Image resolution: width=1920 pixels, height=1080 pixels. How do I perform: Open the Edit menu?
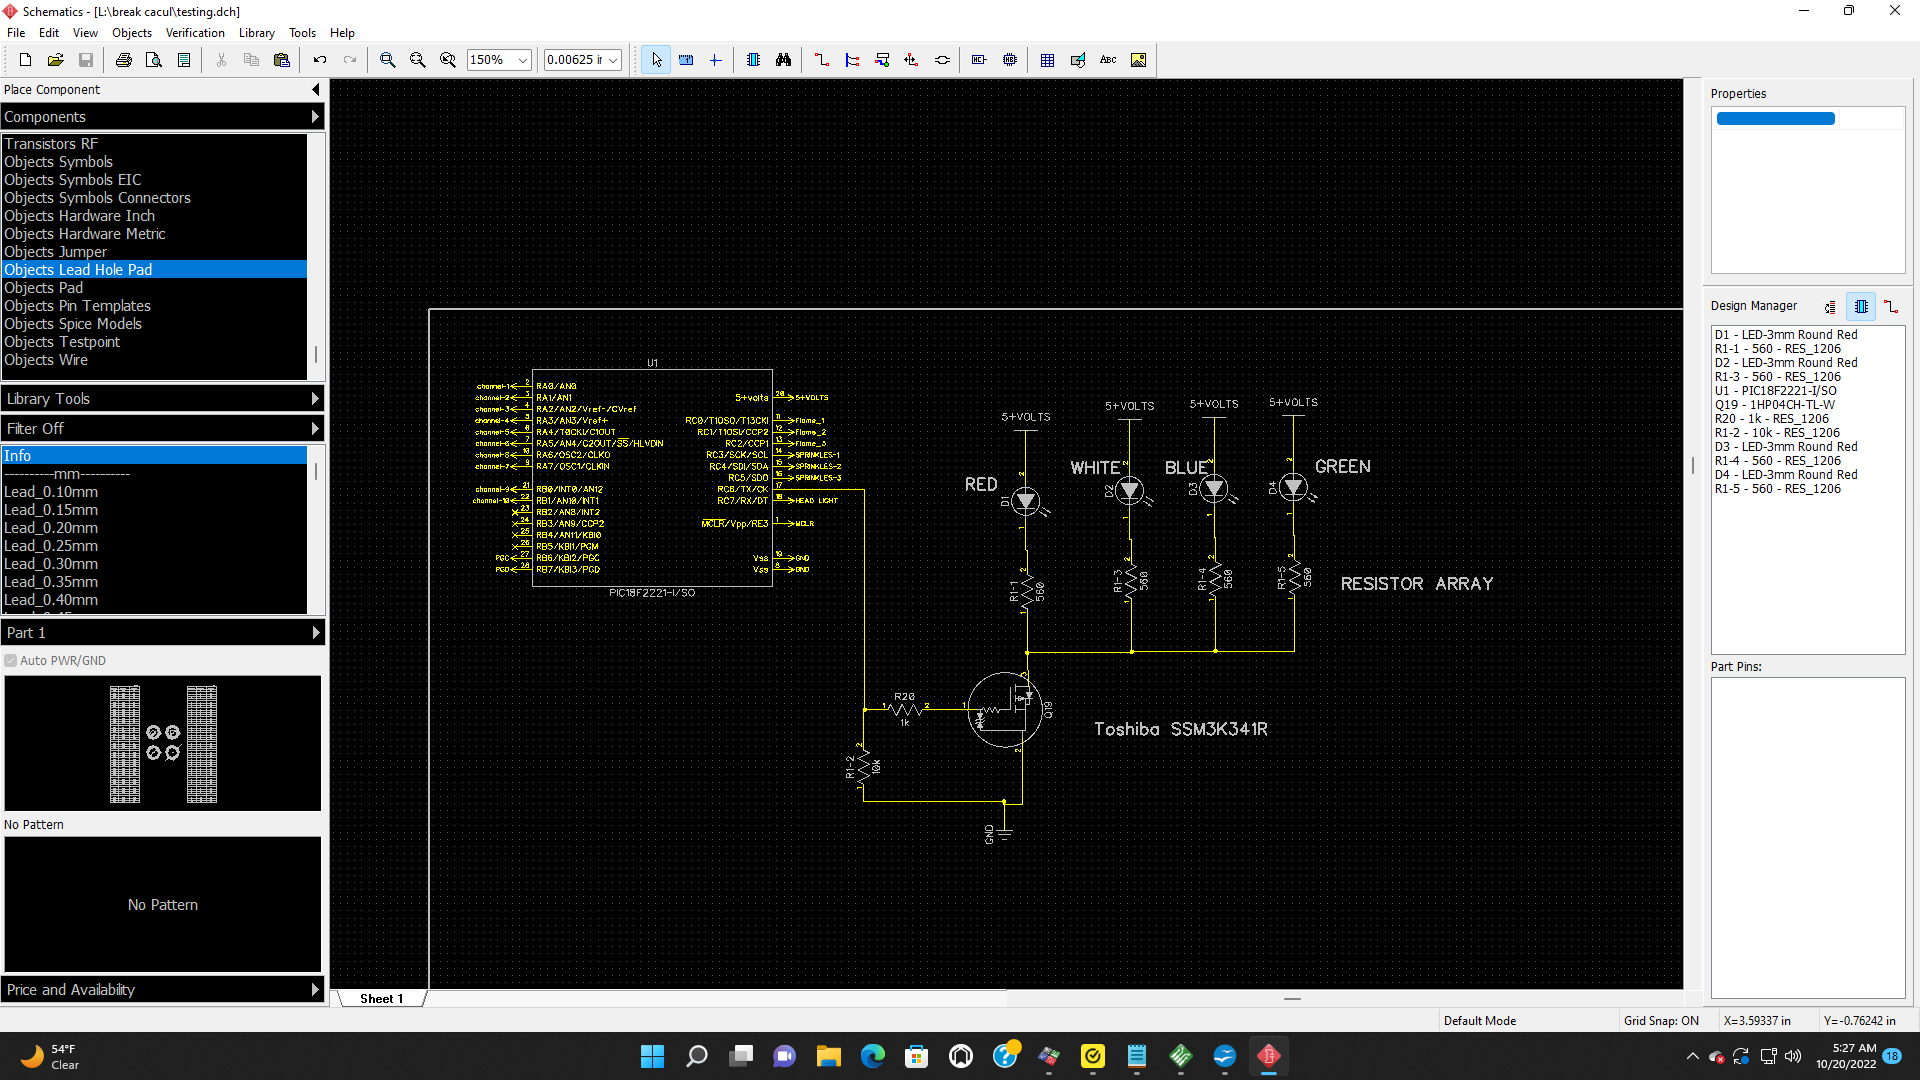[x=49, y=33]
